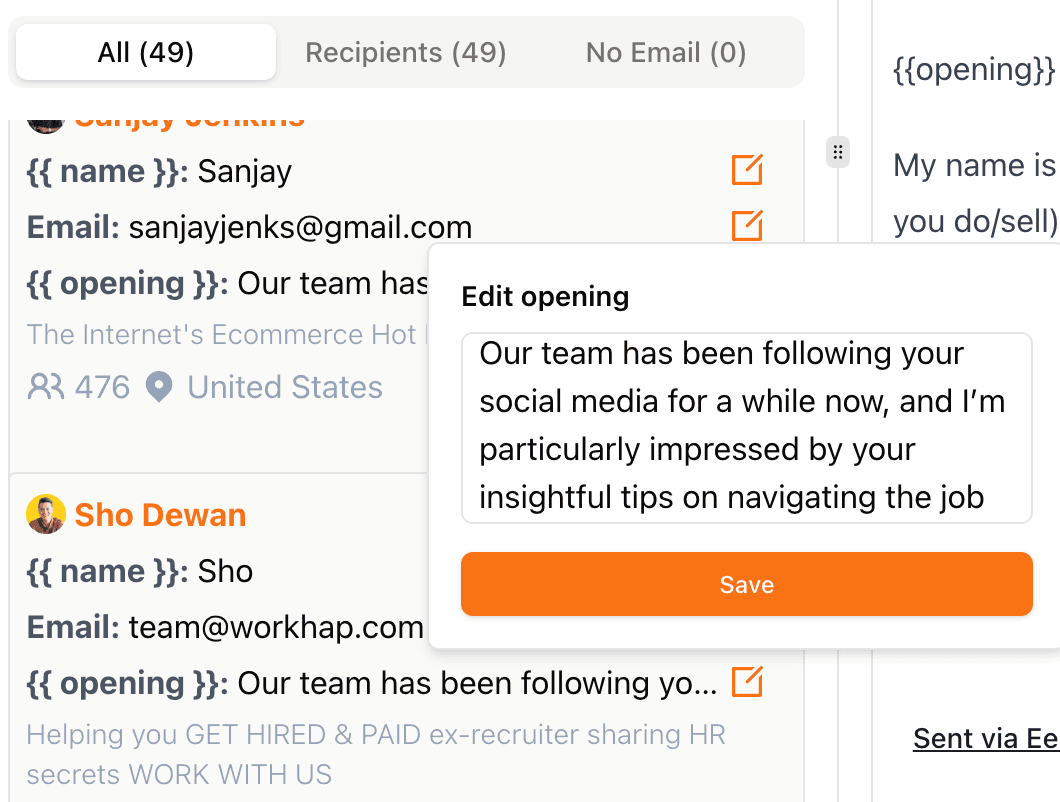Switch to the Recipients (49) tab

click(x=405, y=52)
